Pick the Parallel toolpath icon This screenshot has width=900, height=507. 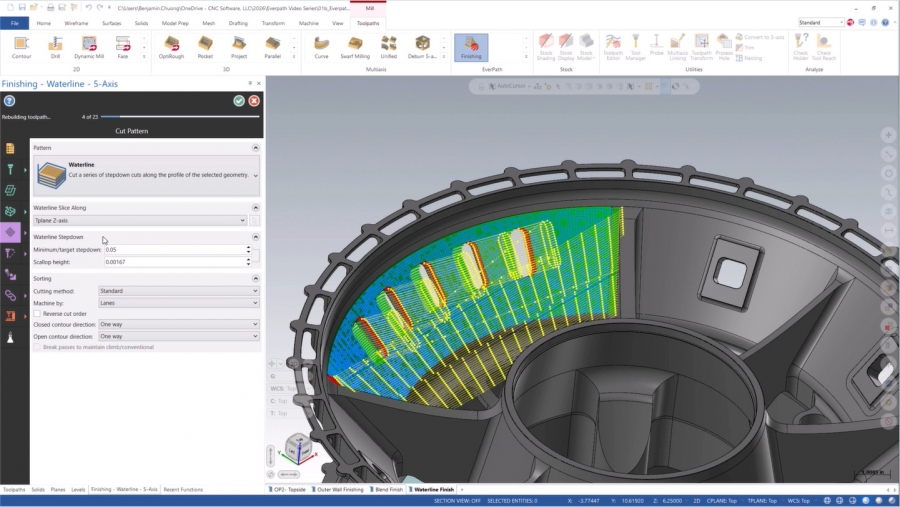273,47
